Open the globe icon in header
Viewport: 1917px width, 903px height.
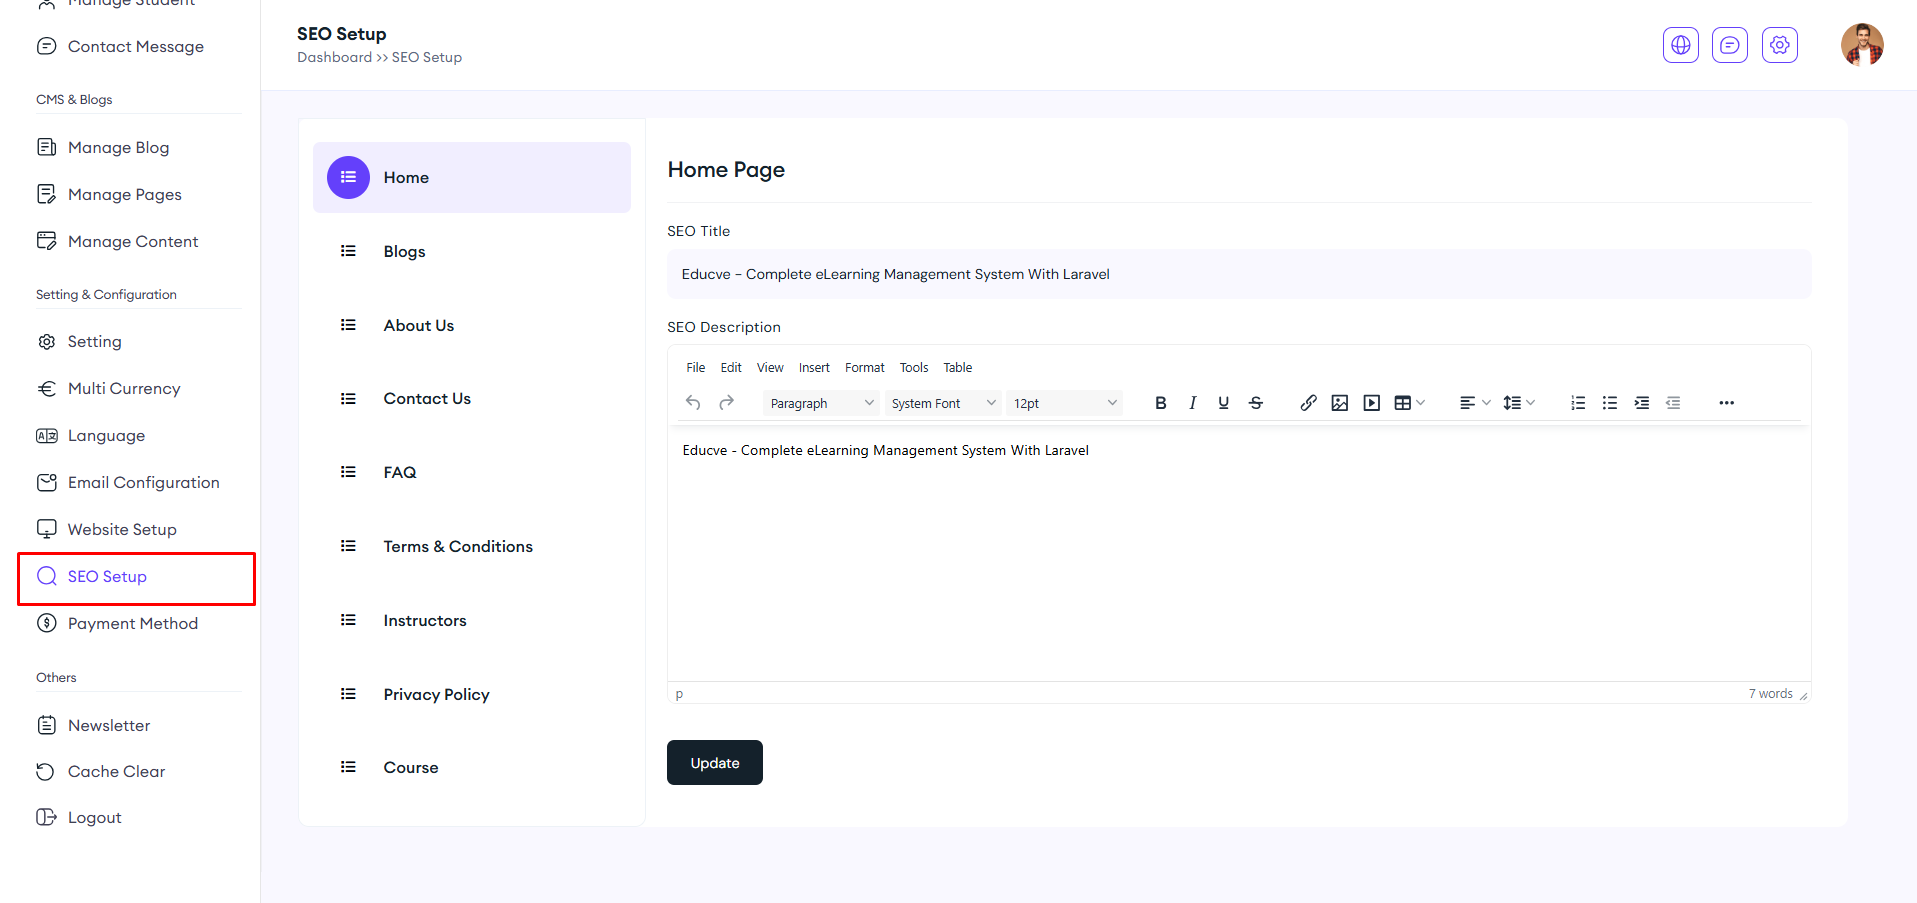1680,45
